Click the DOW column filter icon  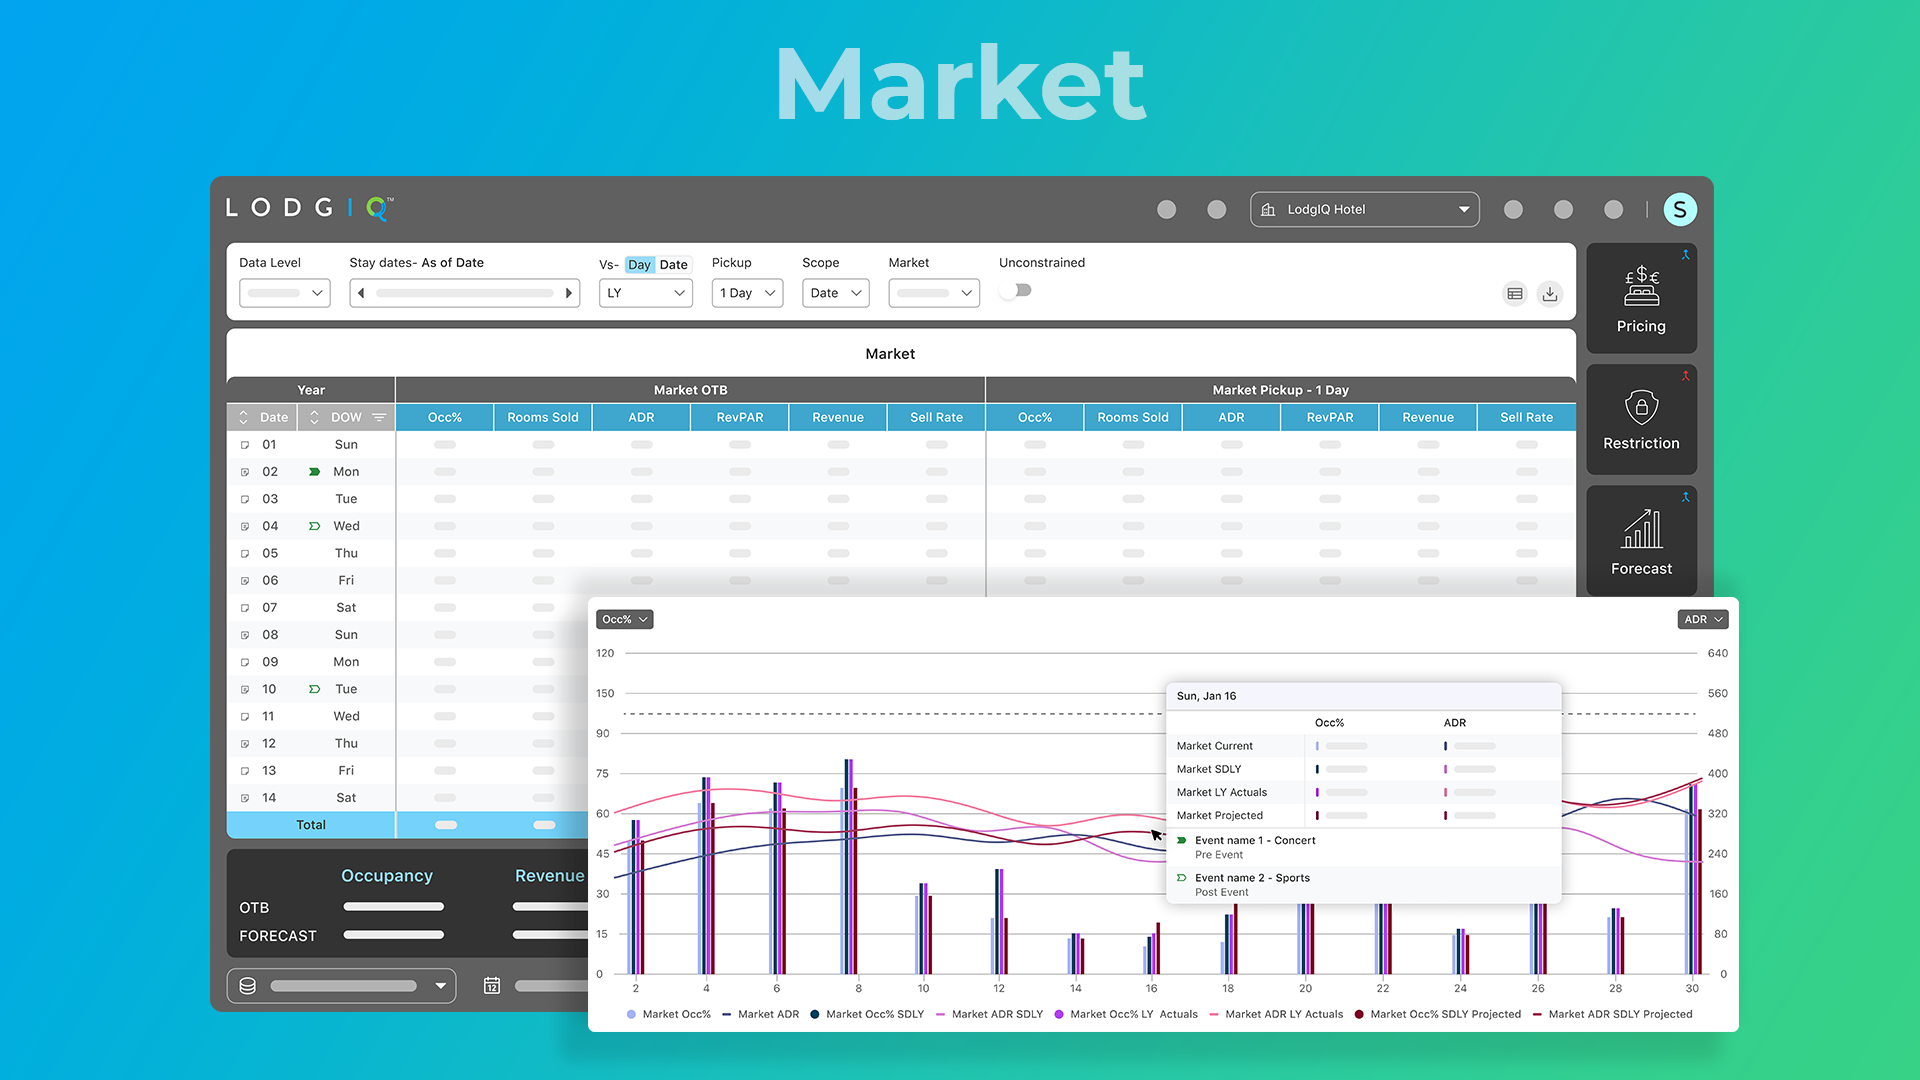pyautogui.click(x=379, y=418)
